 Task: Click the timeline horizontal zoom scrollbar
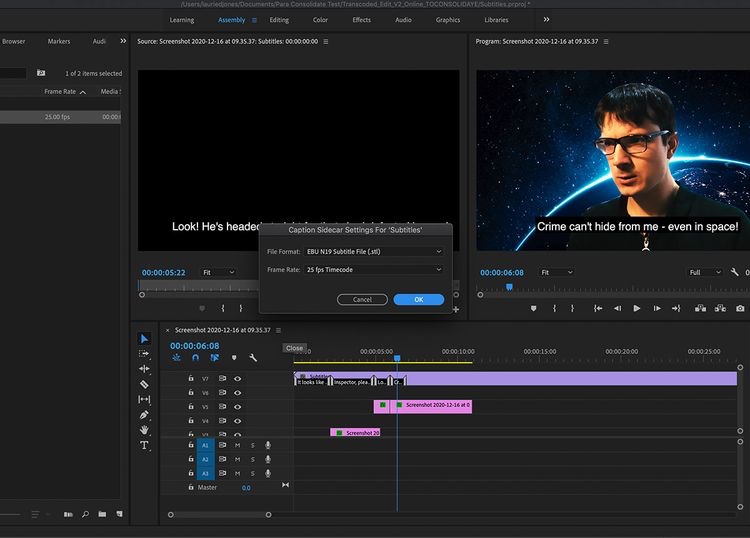tap(220, 515)
